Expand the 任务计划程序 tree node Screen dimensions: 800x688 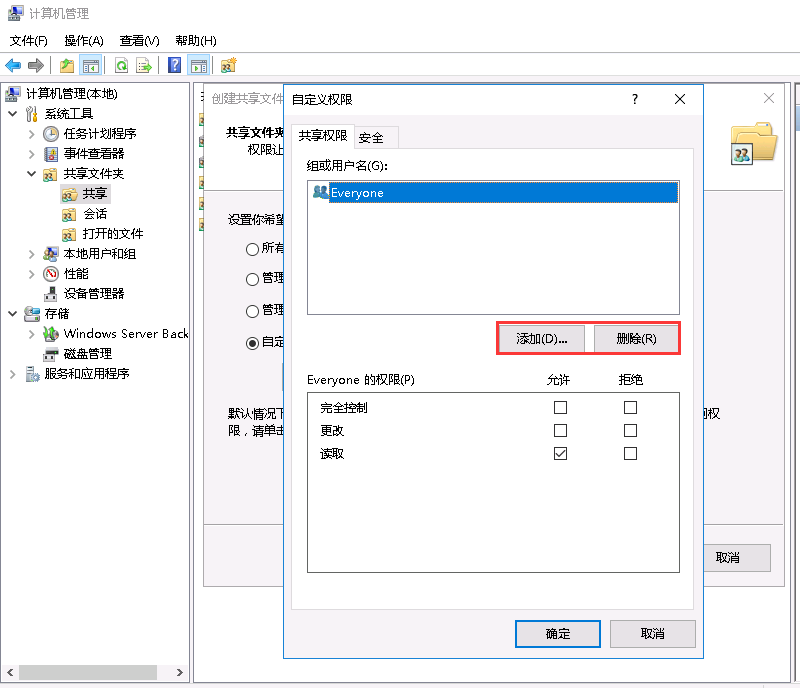(32, 133)
